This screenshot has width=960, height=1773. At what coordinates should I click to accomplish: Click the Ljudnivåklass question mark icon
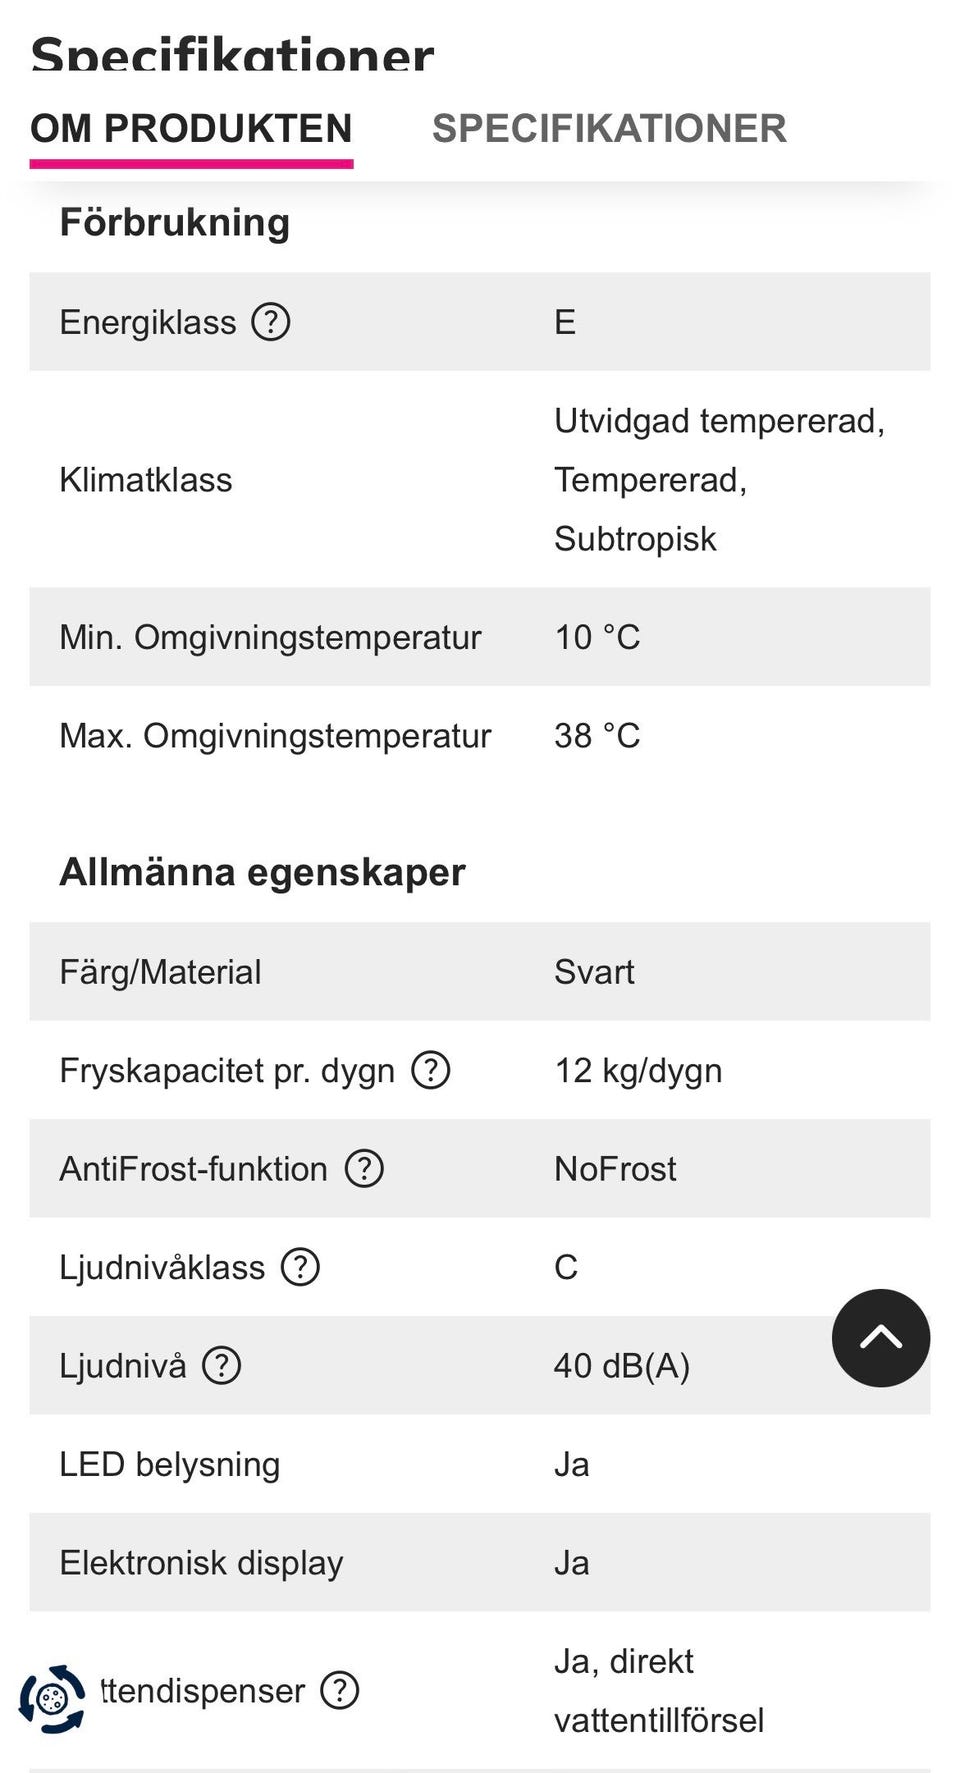coord(300,1267)
